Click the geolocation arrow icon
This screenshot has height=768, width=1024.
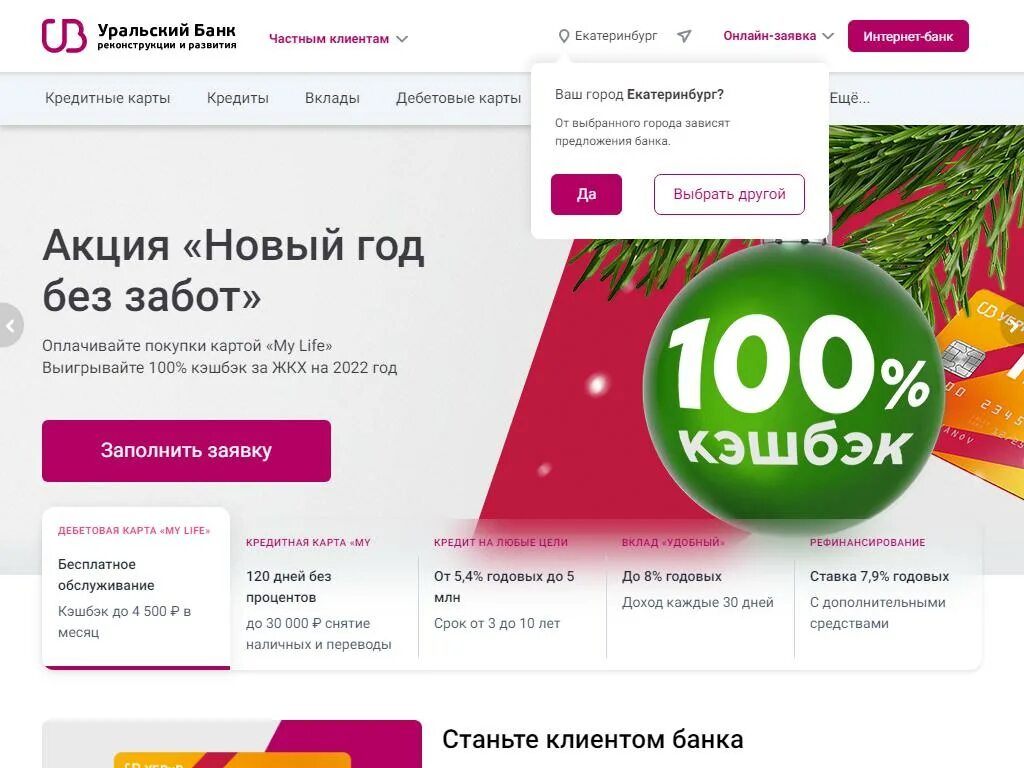tap(684, 37)
